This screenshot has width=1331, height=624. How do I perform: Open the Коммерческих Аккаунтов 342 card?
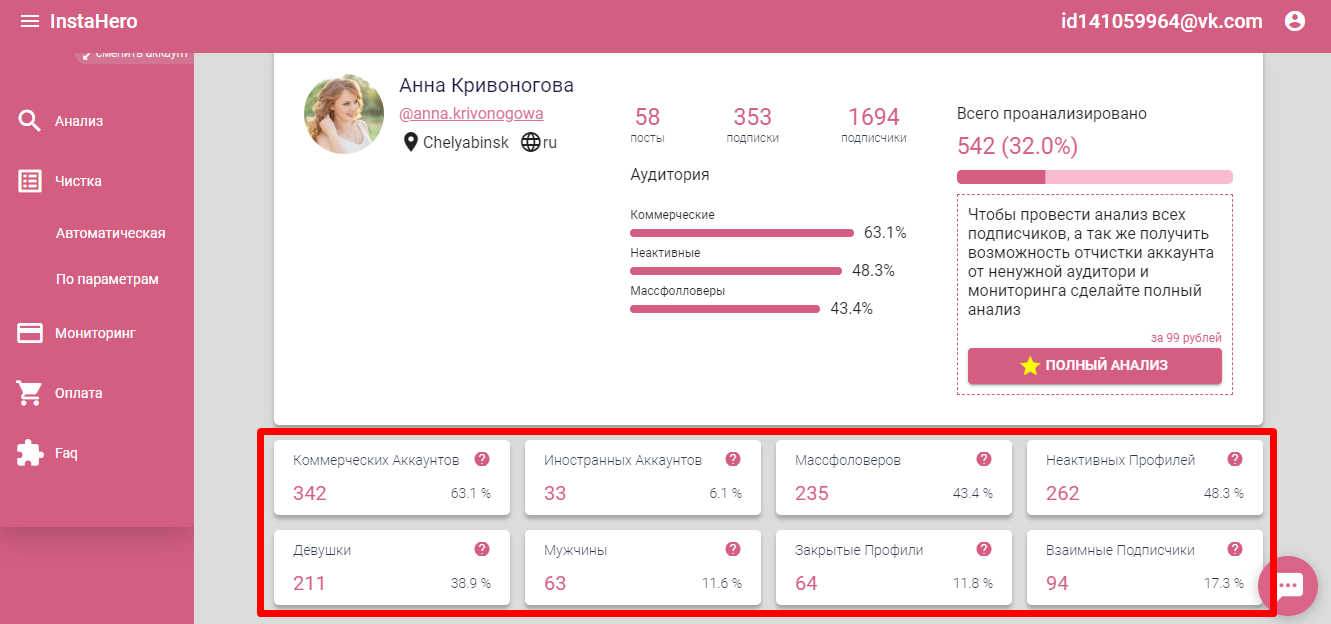pyautogui.click(x=392, y=477)
